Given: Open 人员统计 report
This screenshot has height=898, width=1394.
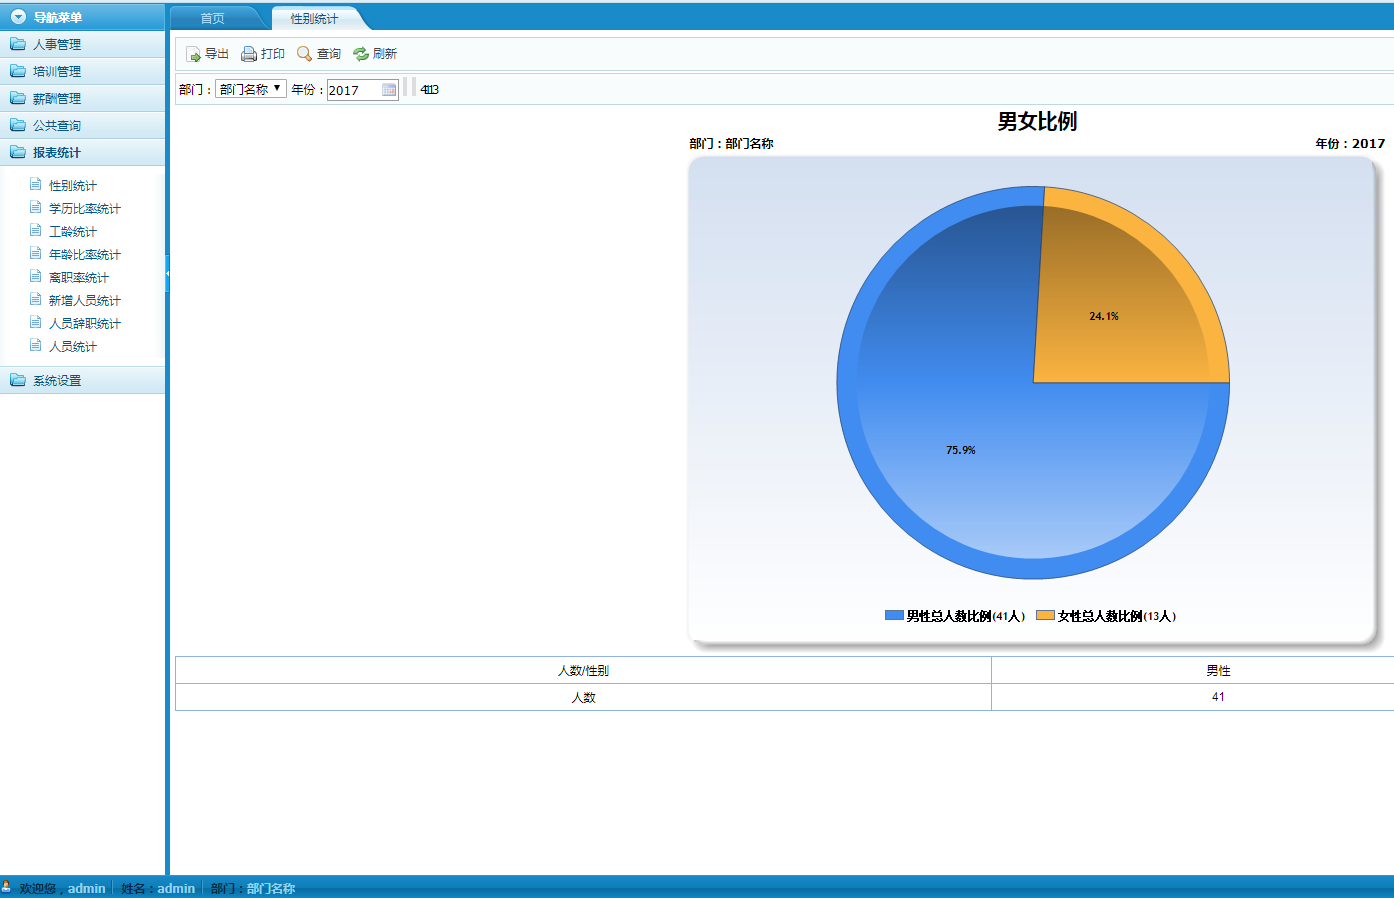Looking at the screenshot, I should coord(73,347).
